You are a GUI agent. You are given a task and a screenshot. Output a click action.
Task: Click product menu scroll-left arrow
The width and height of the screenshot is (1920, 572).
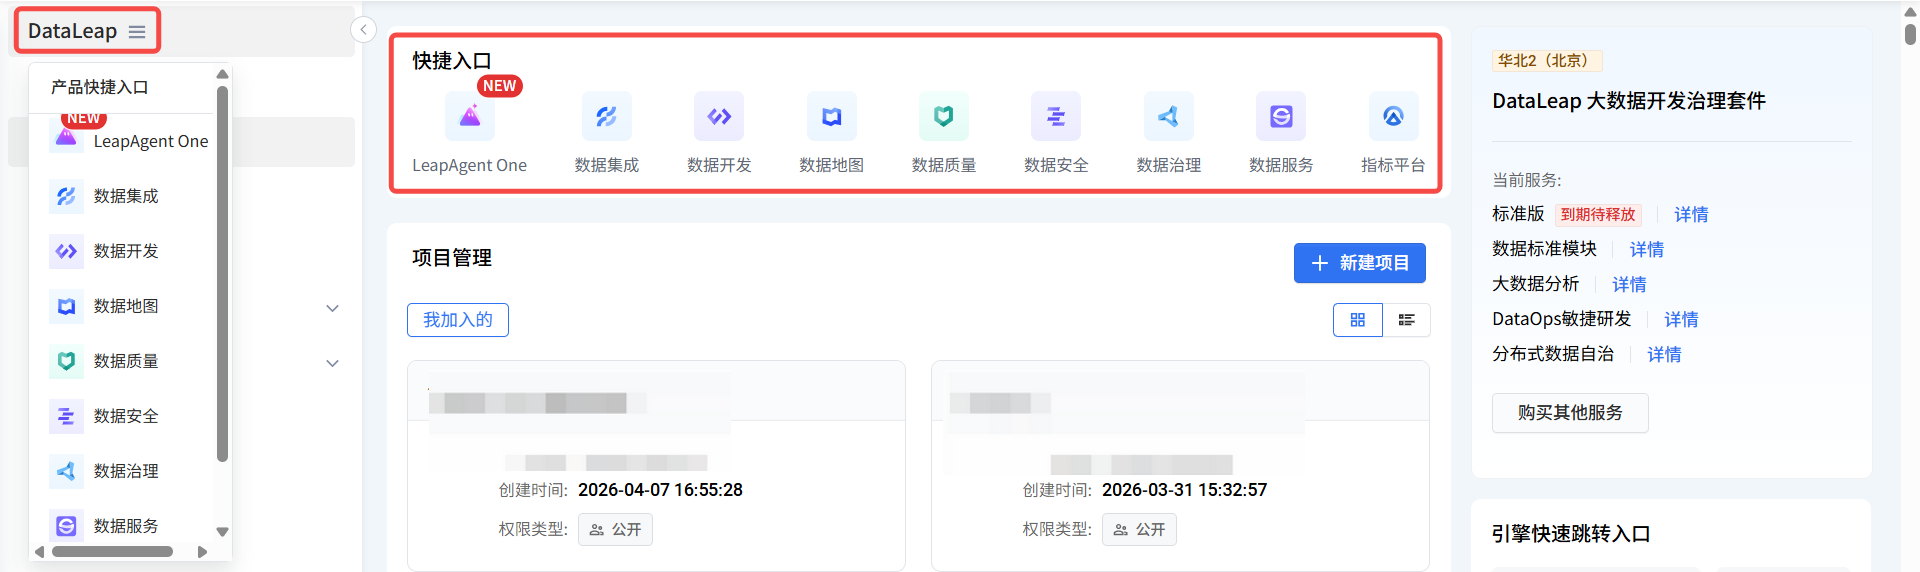tap(39, 551)
